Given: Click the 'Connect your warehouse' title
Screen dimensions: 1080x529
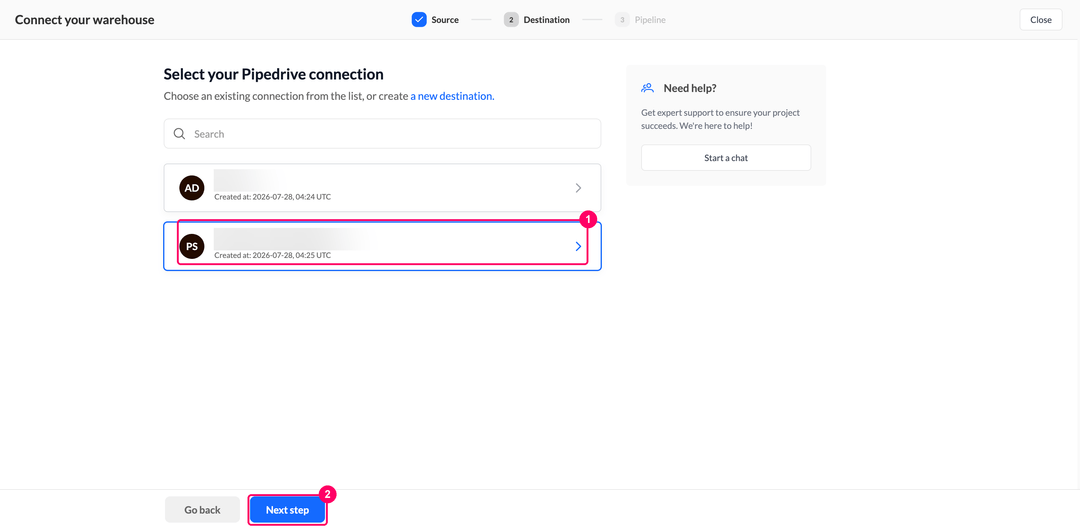Looking at the screenshot, I should pyautogui.click(x=85, y=20).
